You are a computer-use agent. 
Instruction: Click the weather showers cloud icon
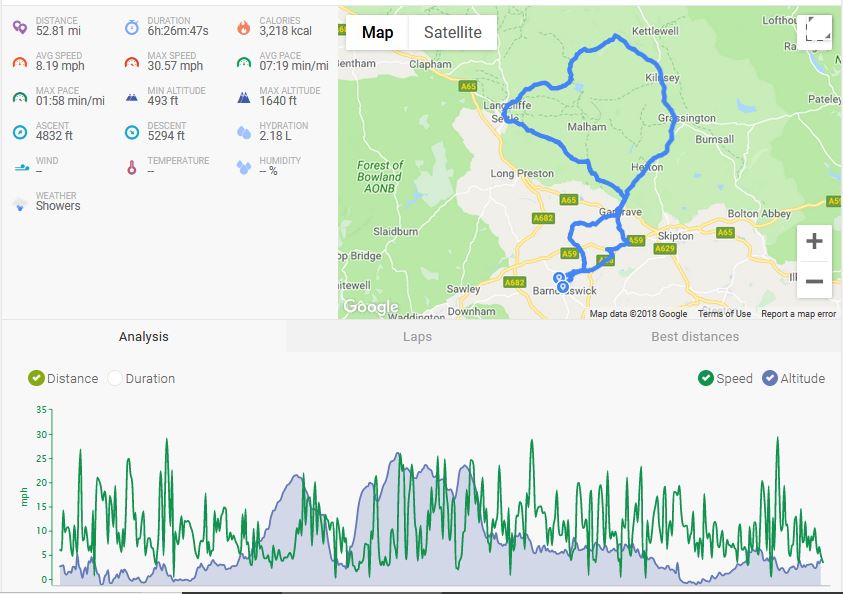(x=19, y=203)
